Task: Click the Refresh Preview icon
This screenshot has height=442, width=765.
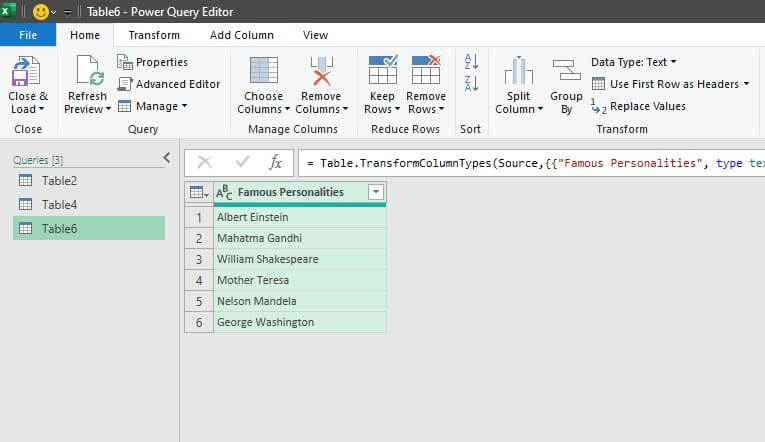Action: coord(89,71)
